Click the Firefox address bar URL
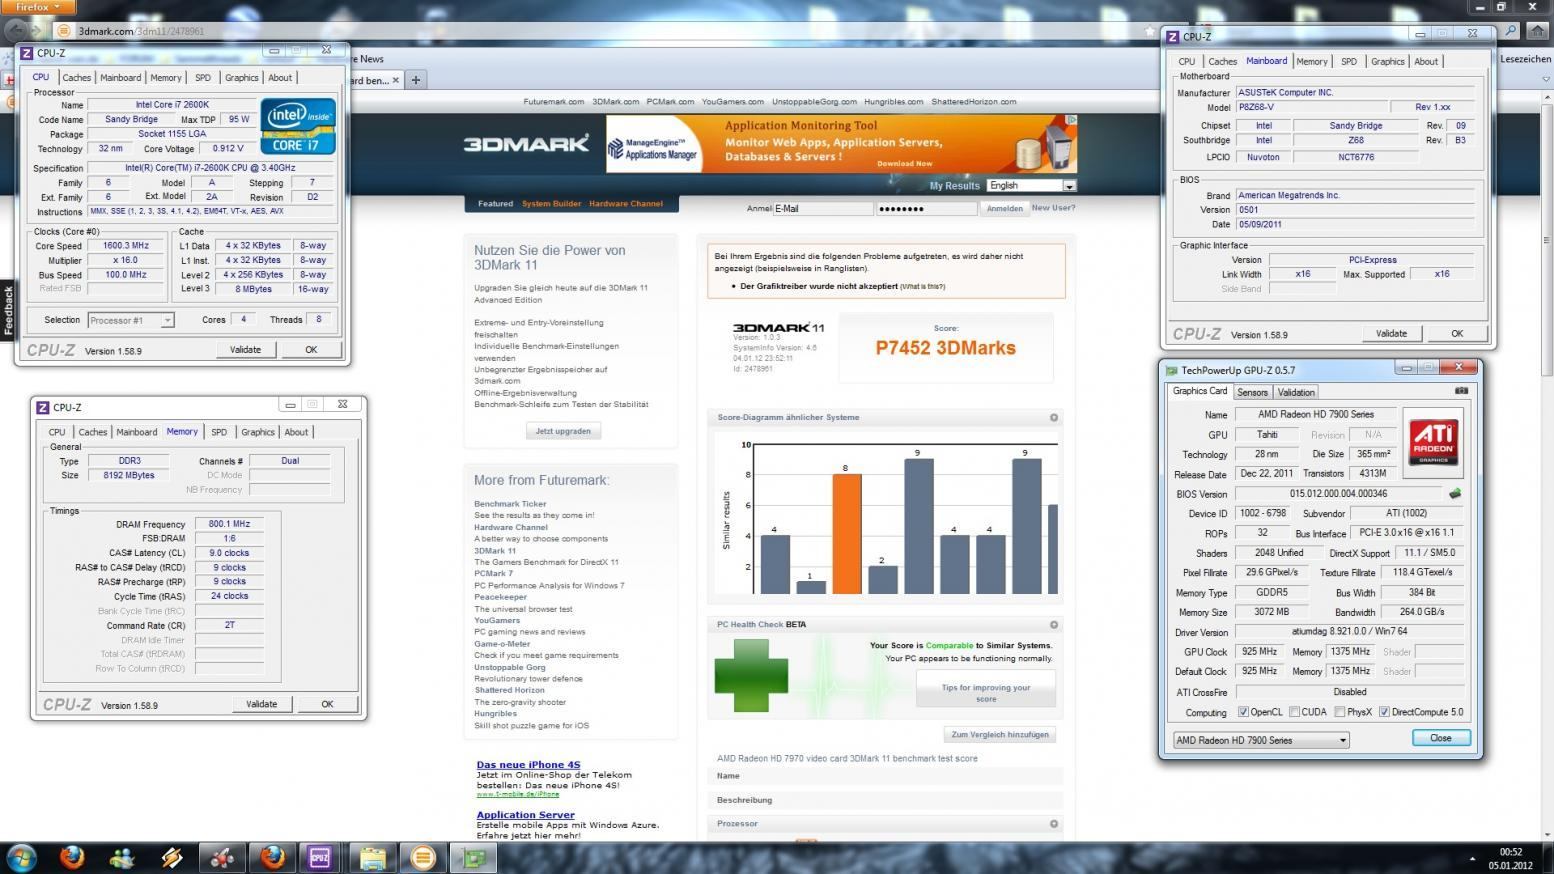Screen dimensions: 1554x874 [x=140, y=31]
